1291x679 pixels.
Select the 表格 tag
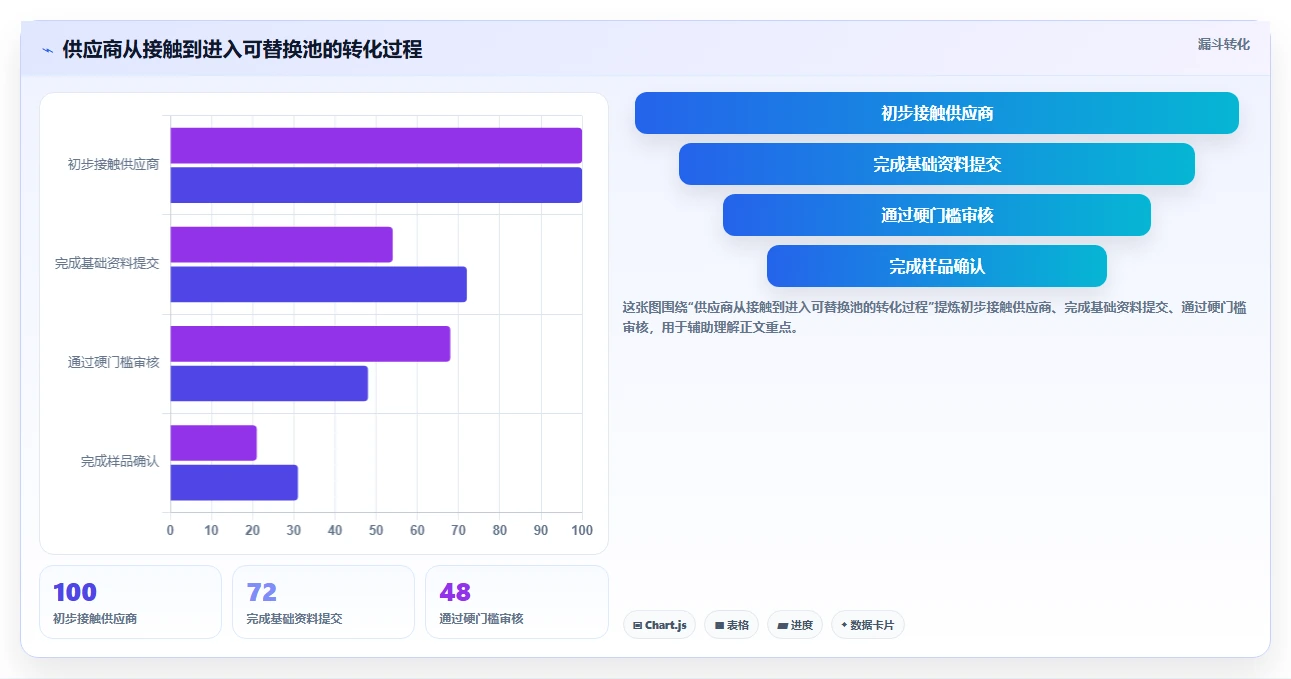coord(731,625)
